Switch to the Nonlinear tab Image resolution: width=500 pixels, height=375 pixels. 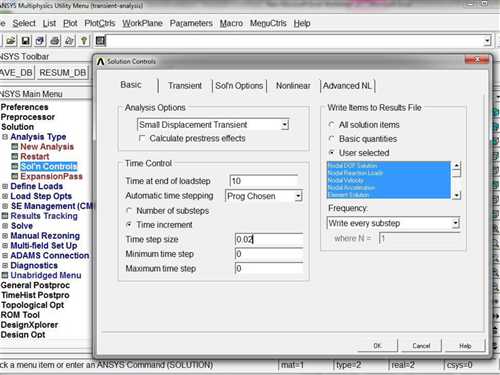(x=293, y=86)
